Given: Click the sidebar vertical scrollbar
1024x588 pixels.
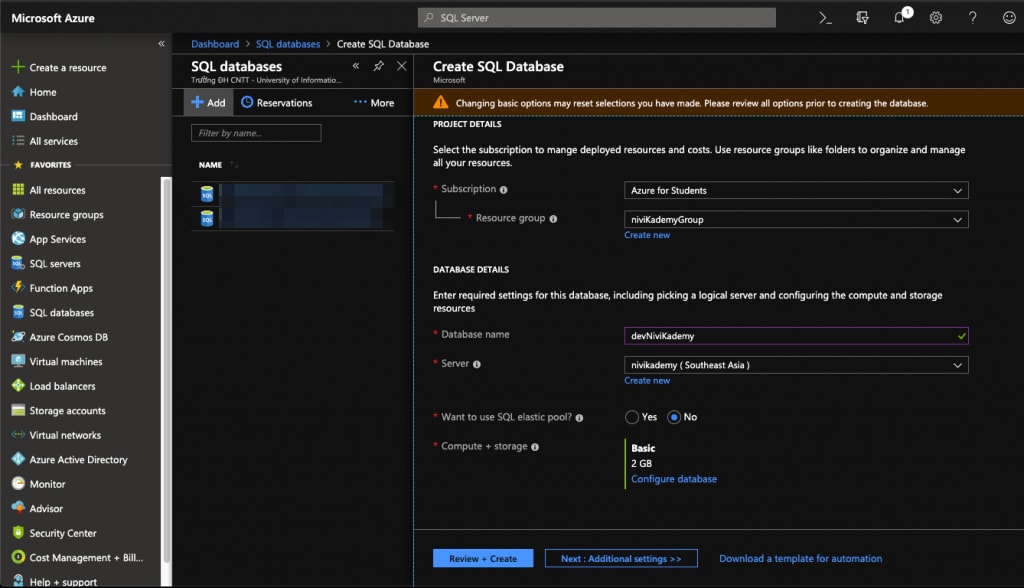Looking at the screenshot, I should (167, 369).
